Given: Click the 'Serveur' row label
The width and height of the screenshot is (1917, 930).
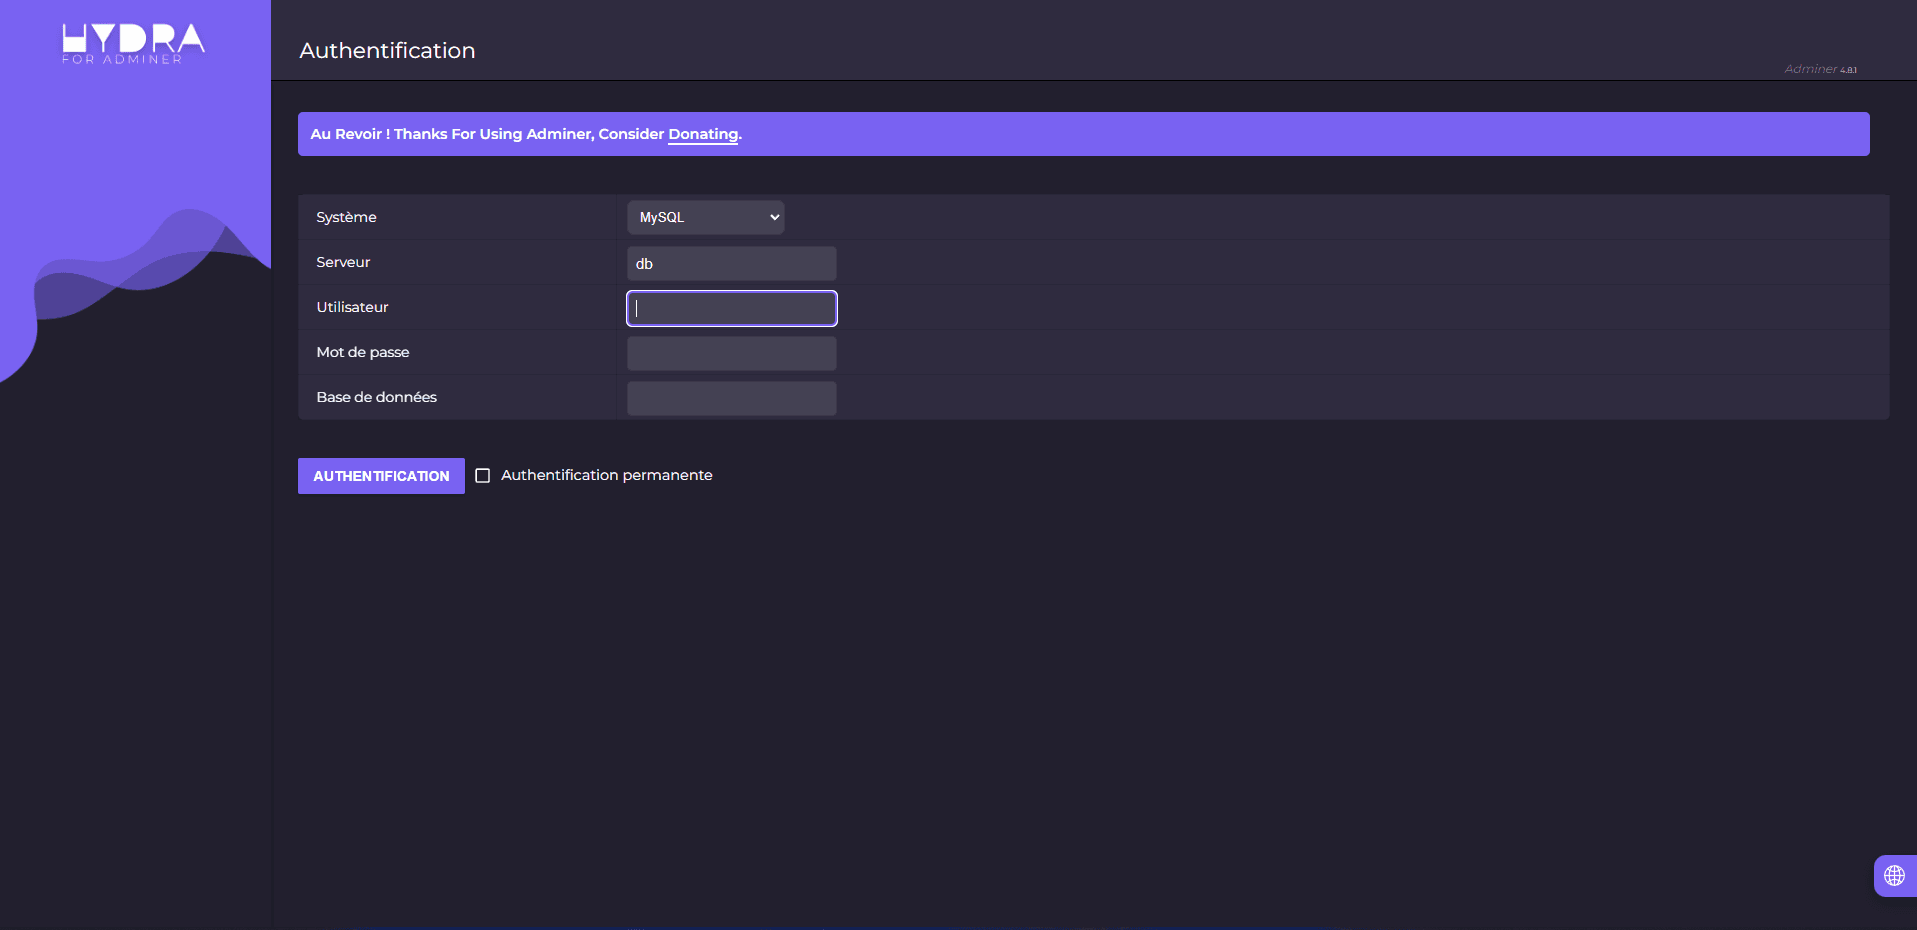Looking at the screenshot, I should click(343, 262).
